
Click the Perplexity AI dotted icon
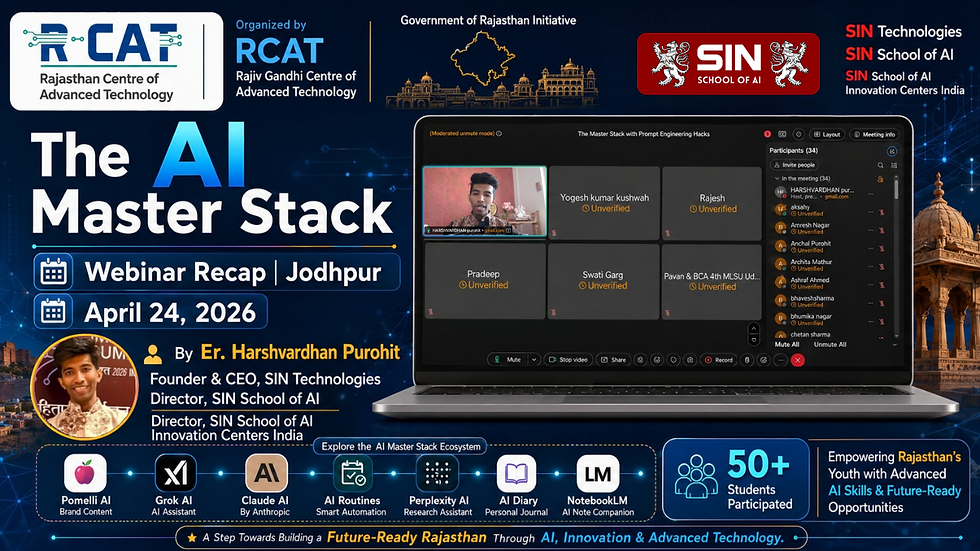tap(438, 473)
